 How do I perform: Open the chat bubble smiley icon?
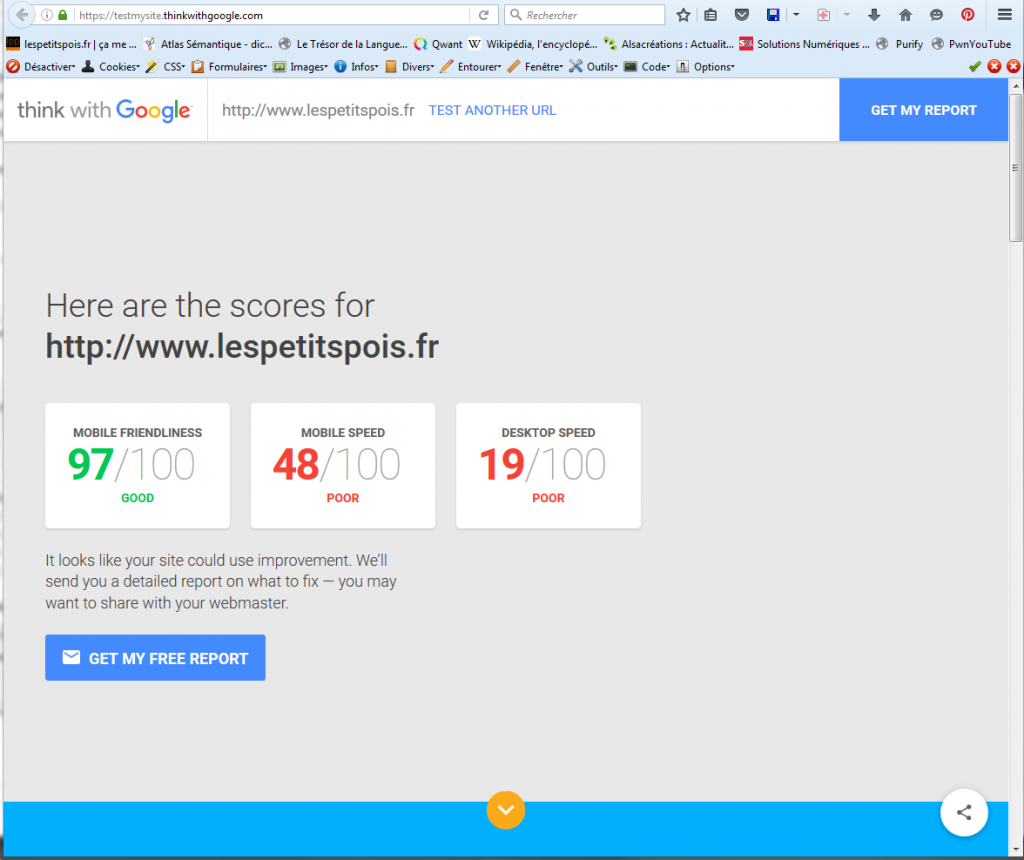click(936, 15)
